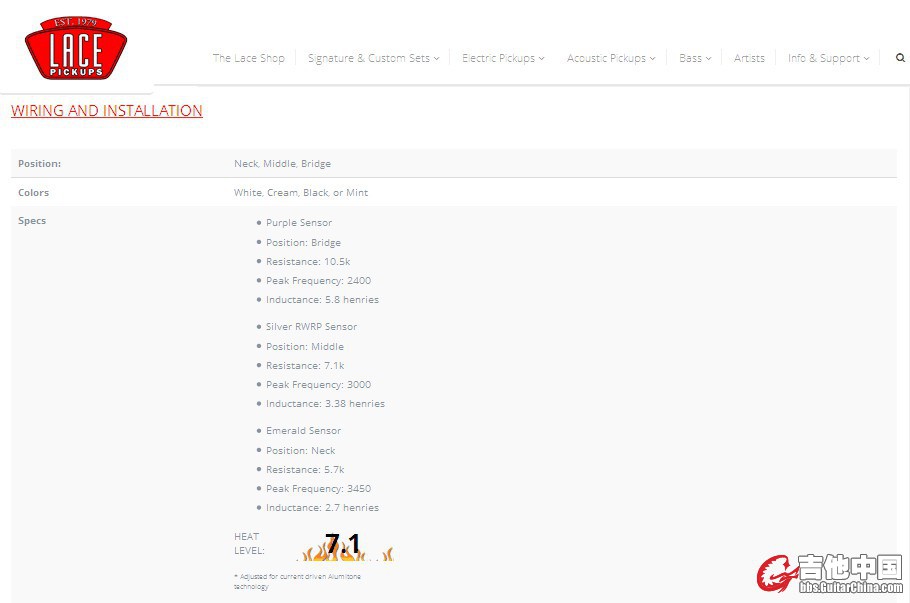Follow the Wiring and Installation link
Viewport: 910px width, 603px height.
107,110
